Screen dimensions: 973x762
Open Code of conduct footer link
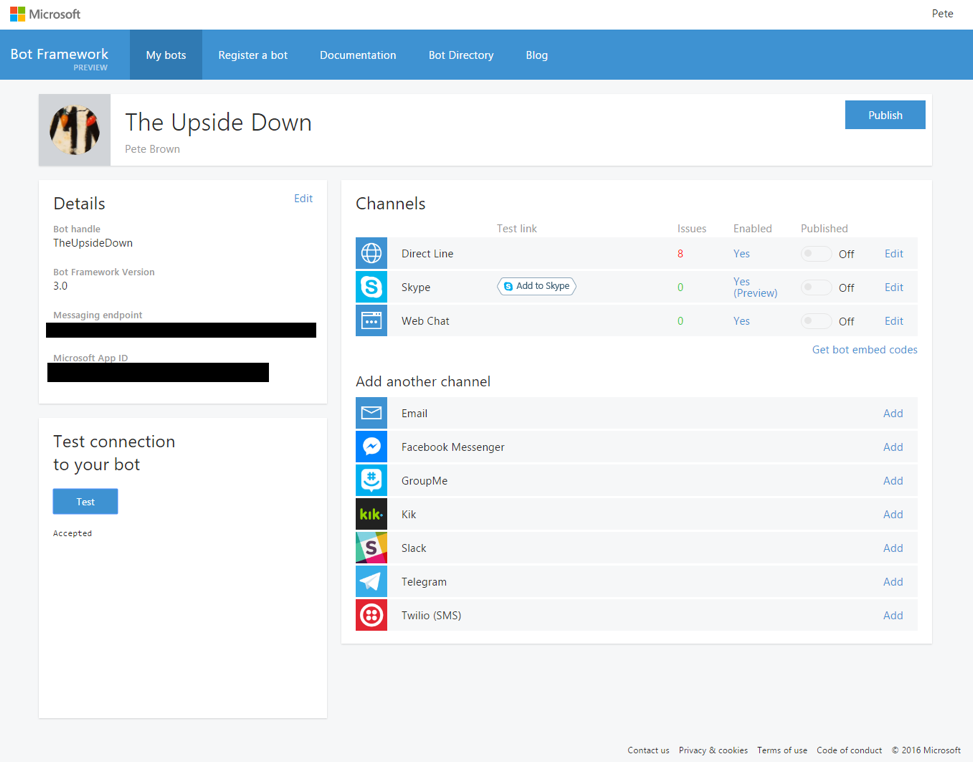[x=849, y=750]
